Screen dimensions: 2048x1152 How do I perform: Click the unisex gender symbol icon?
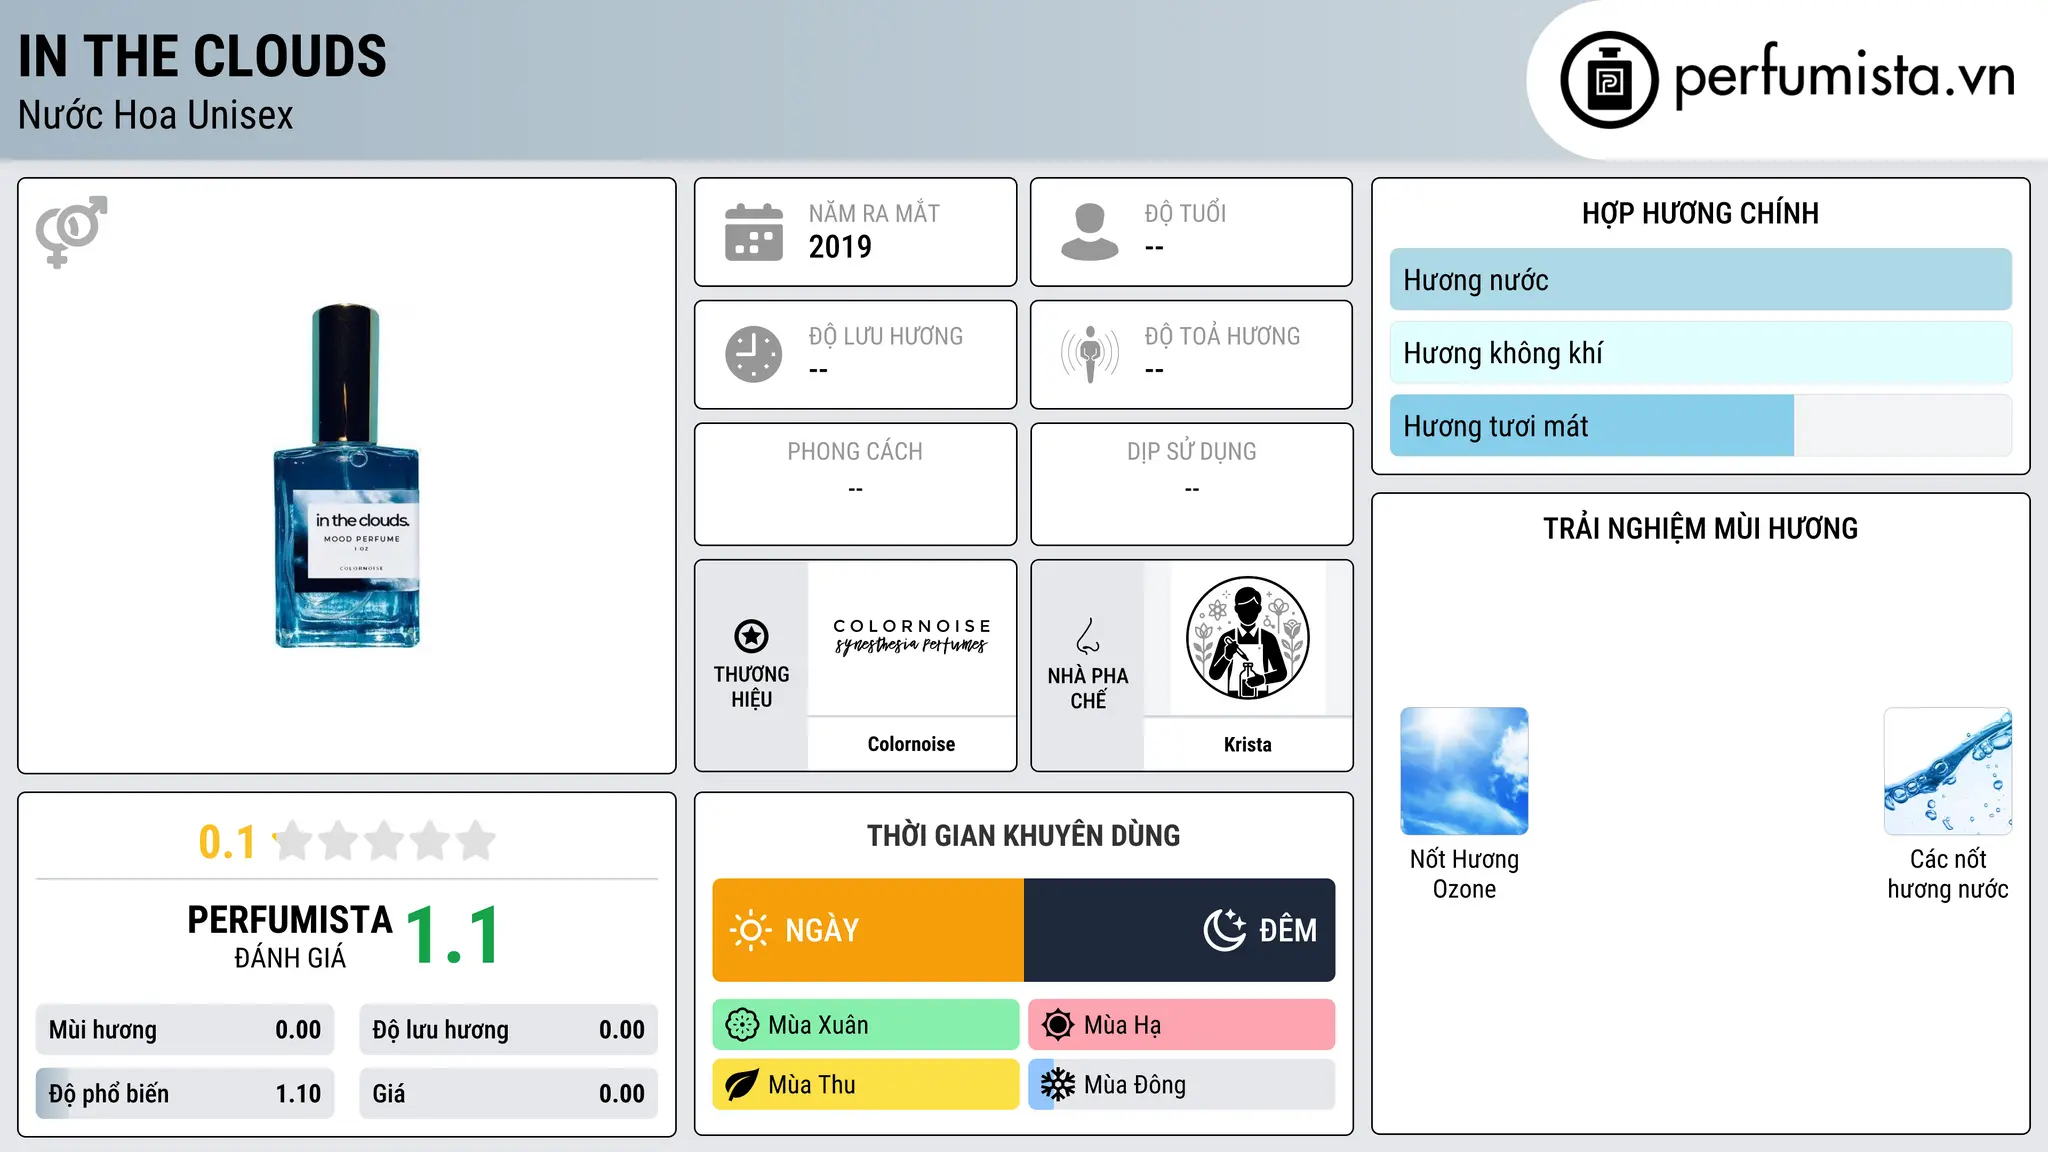(71, 232)
